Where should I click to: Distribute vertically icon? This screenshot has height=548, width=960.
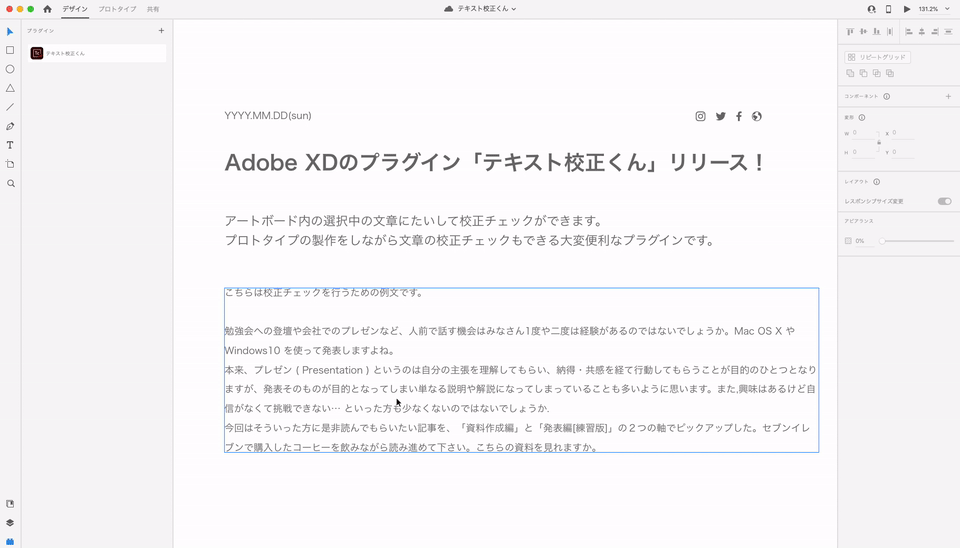pyautogui.click(x=890, y=31)
